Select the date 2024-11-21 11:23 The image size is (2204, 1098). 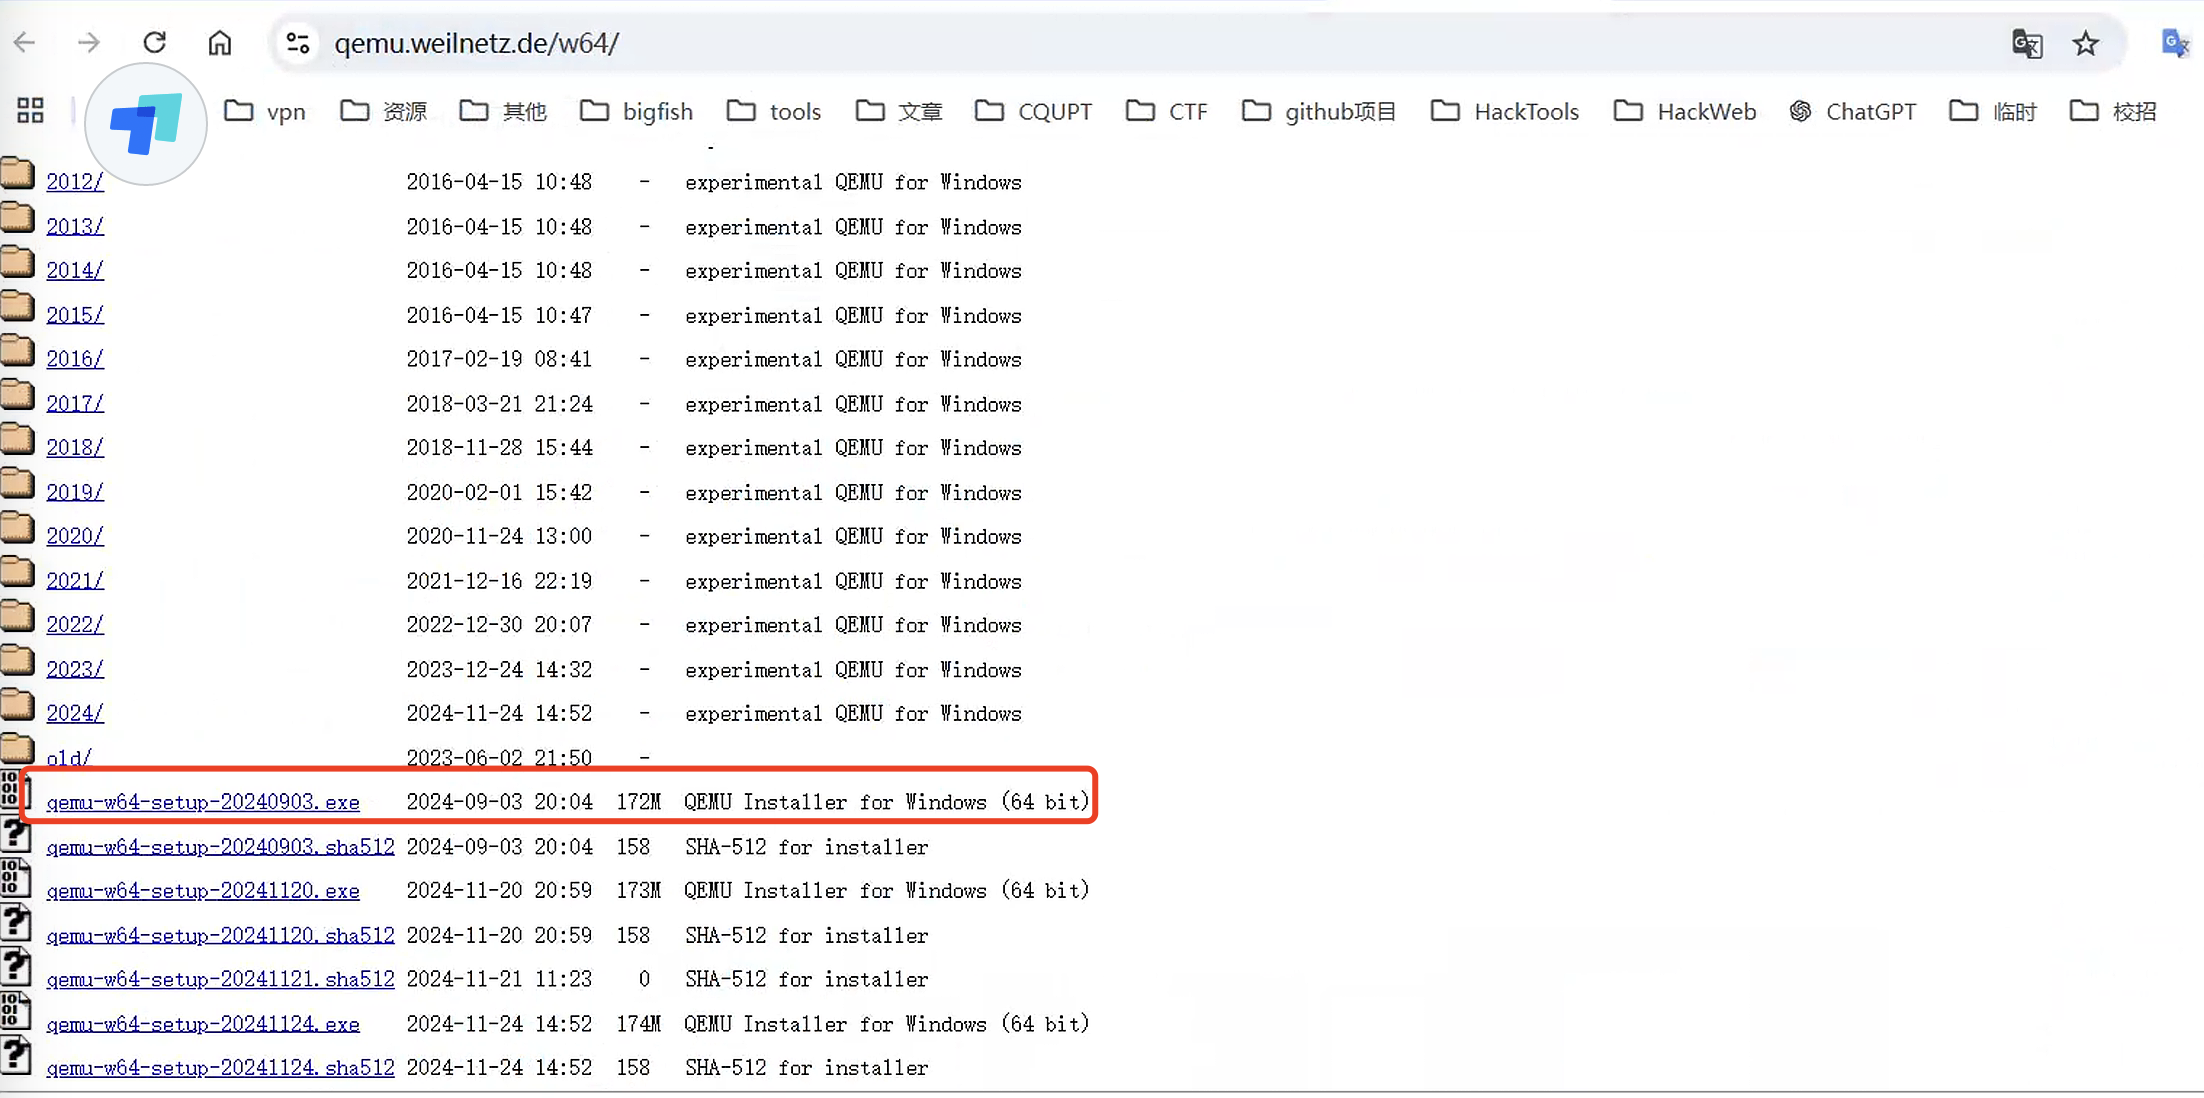[499, 979]
